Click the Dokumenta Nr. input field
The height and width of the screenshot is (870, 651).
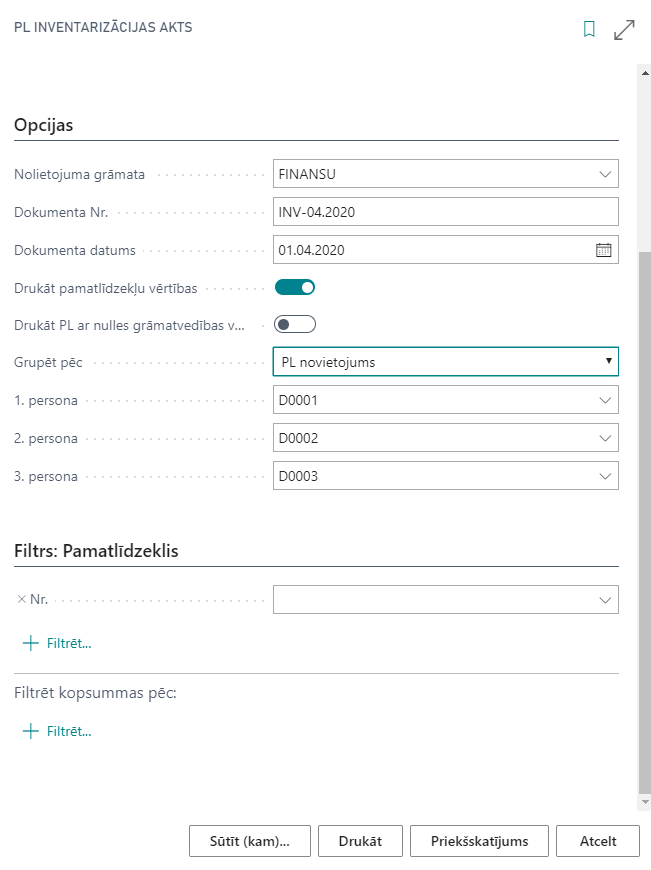click(x=446, y=212)
